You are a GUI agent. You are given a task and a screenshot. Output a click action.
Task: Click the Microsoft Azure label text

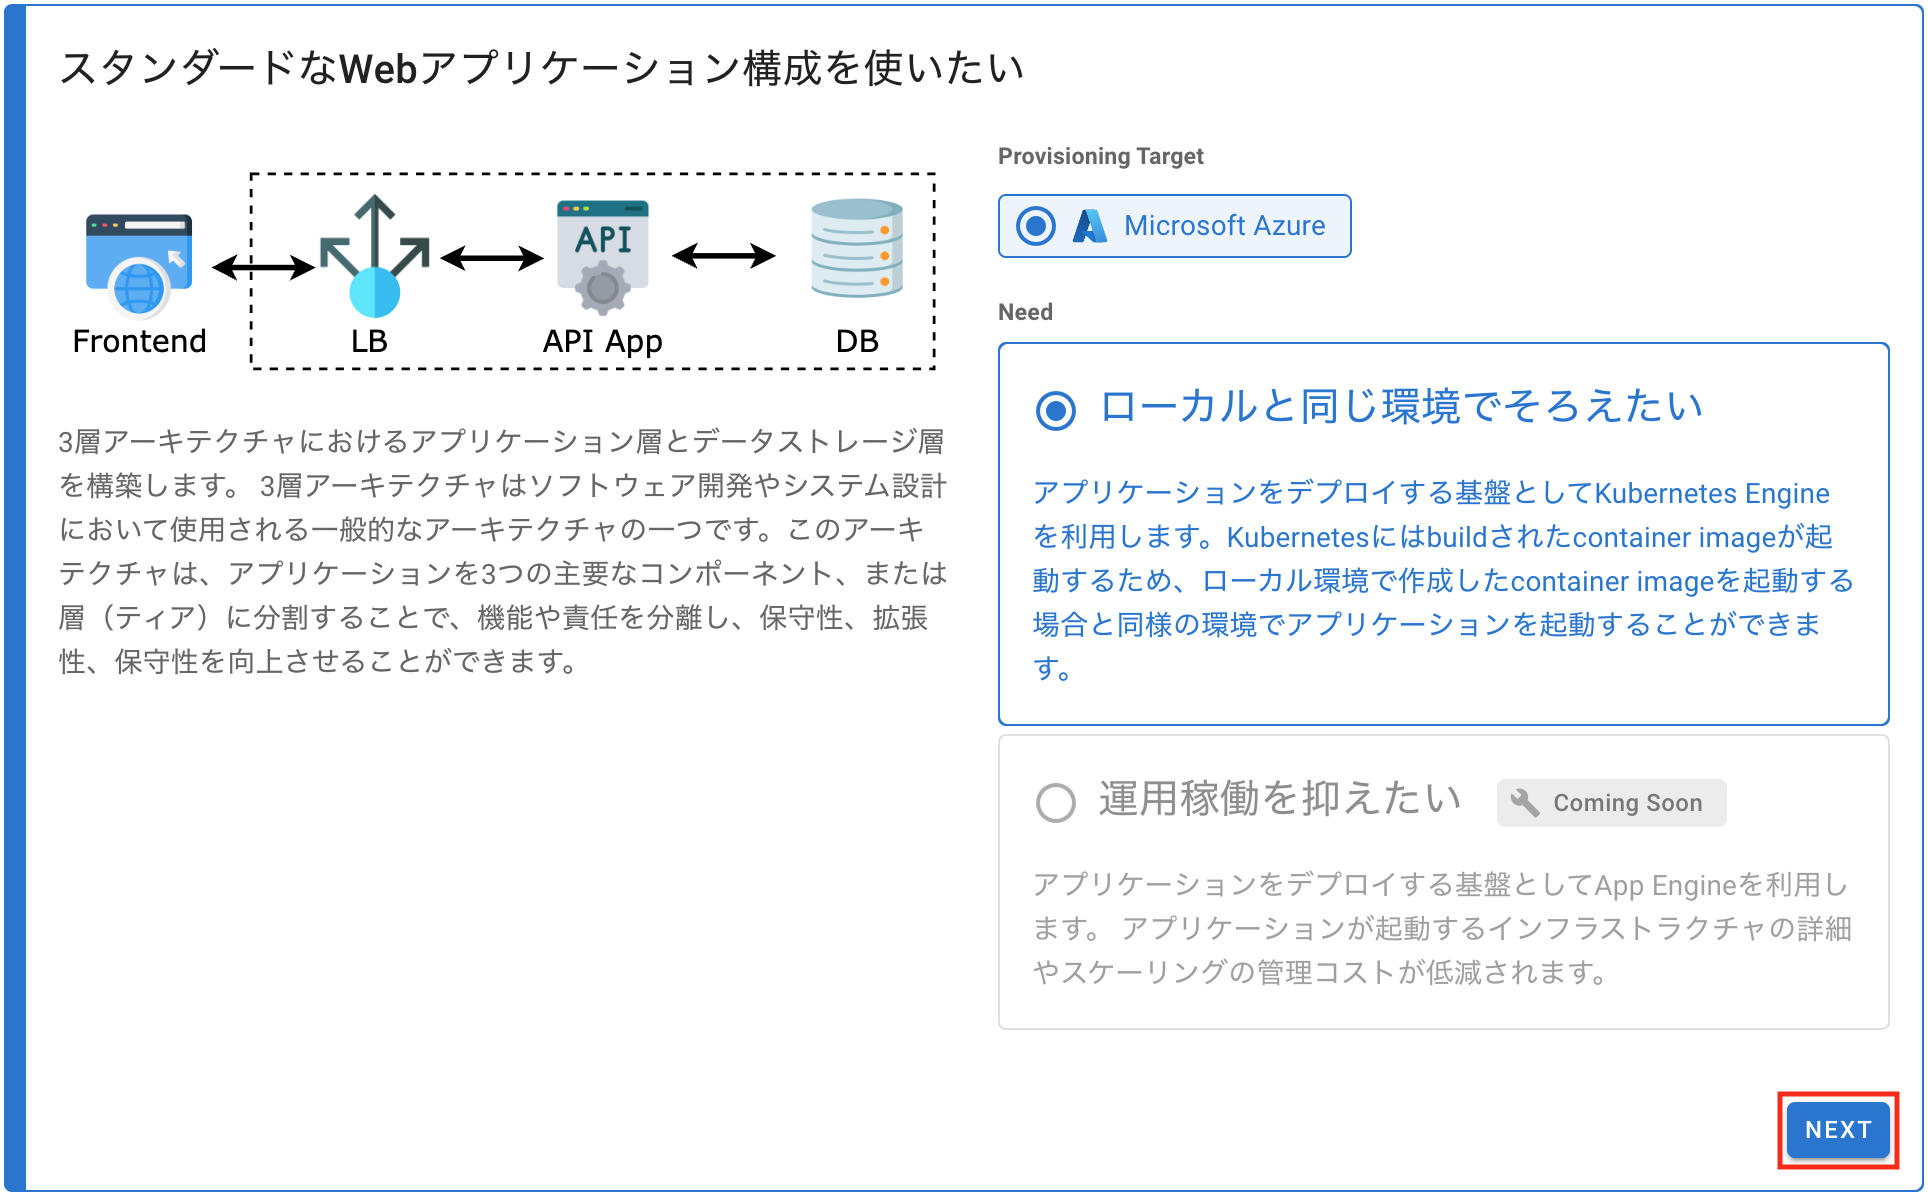(1224, 226)
